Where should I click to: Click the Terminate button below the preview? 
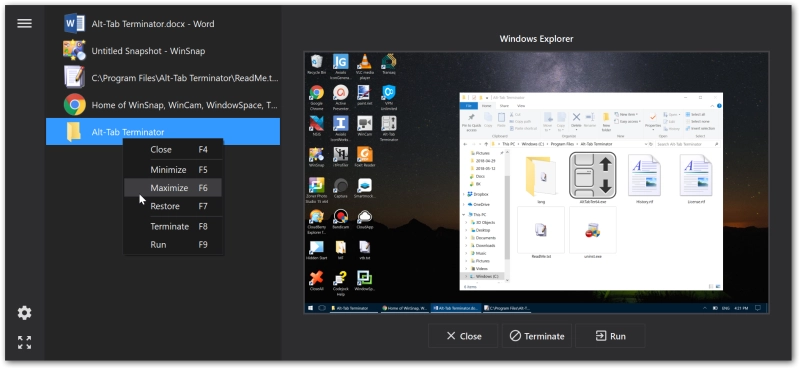(537, 336)
